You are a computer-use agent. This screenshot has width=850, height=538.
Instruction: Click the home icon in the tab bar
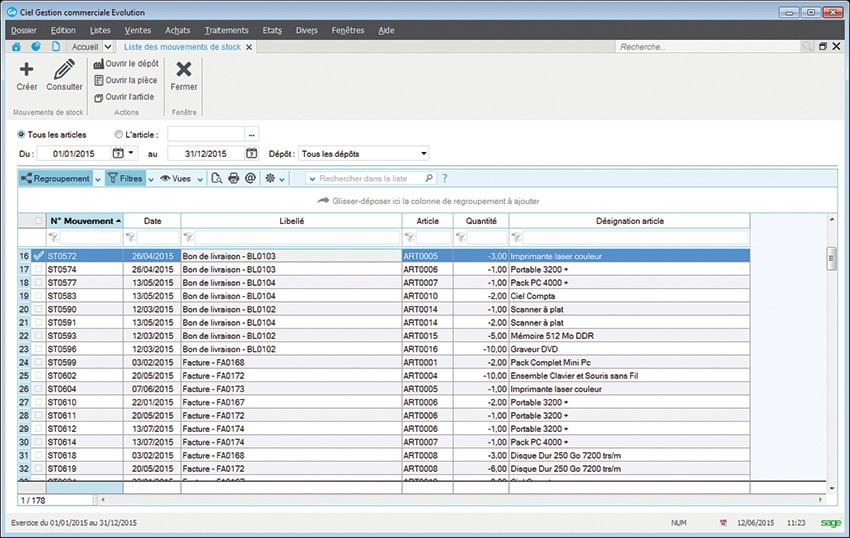pyautogui.click(x=16, y=47)
